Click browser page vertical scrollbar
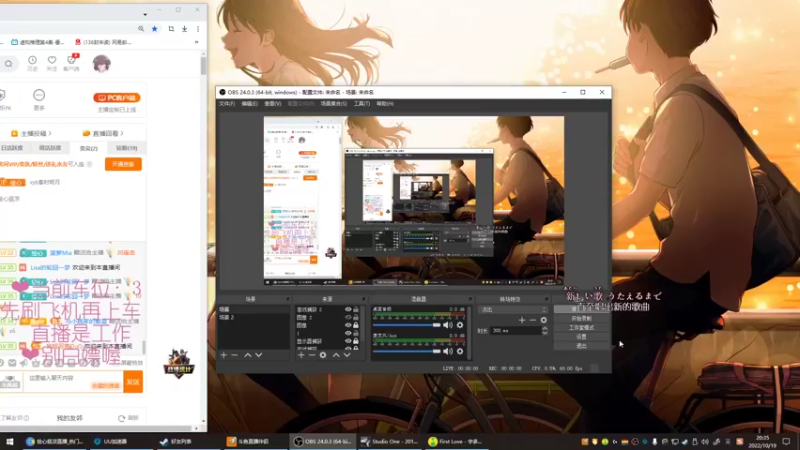This screenshot has width=800, height=450. (x=204, y=66)
